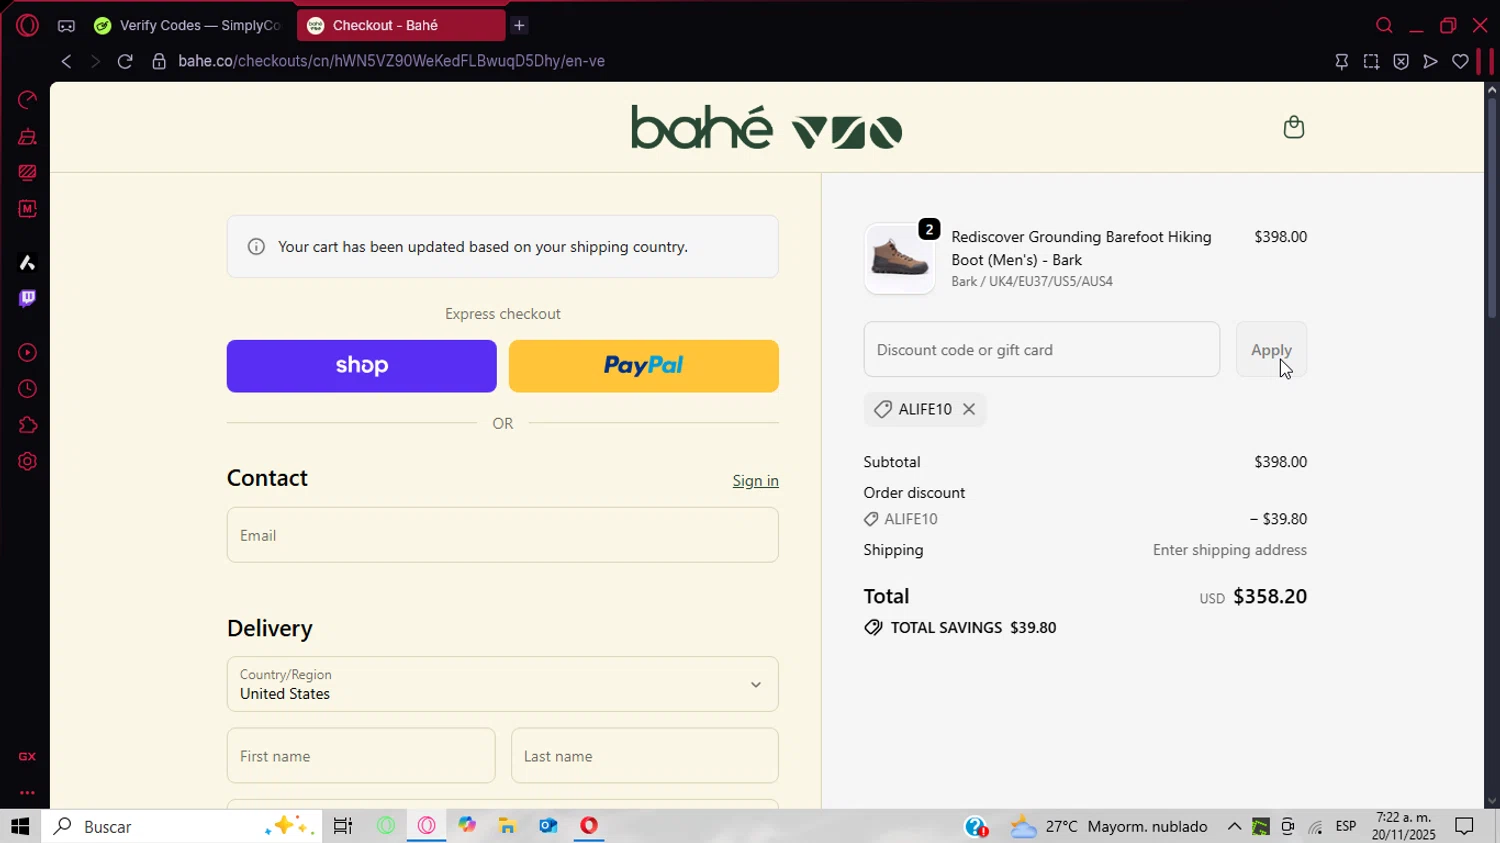Expand the Country/Region dropdown
Image resolution: width=1500 pixels, height=843 pixels.
(503, 684)
